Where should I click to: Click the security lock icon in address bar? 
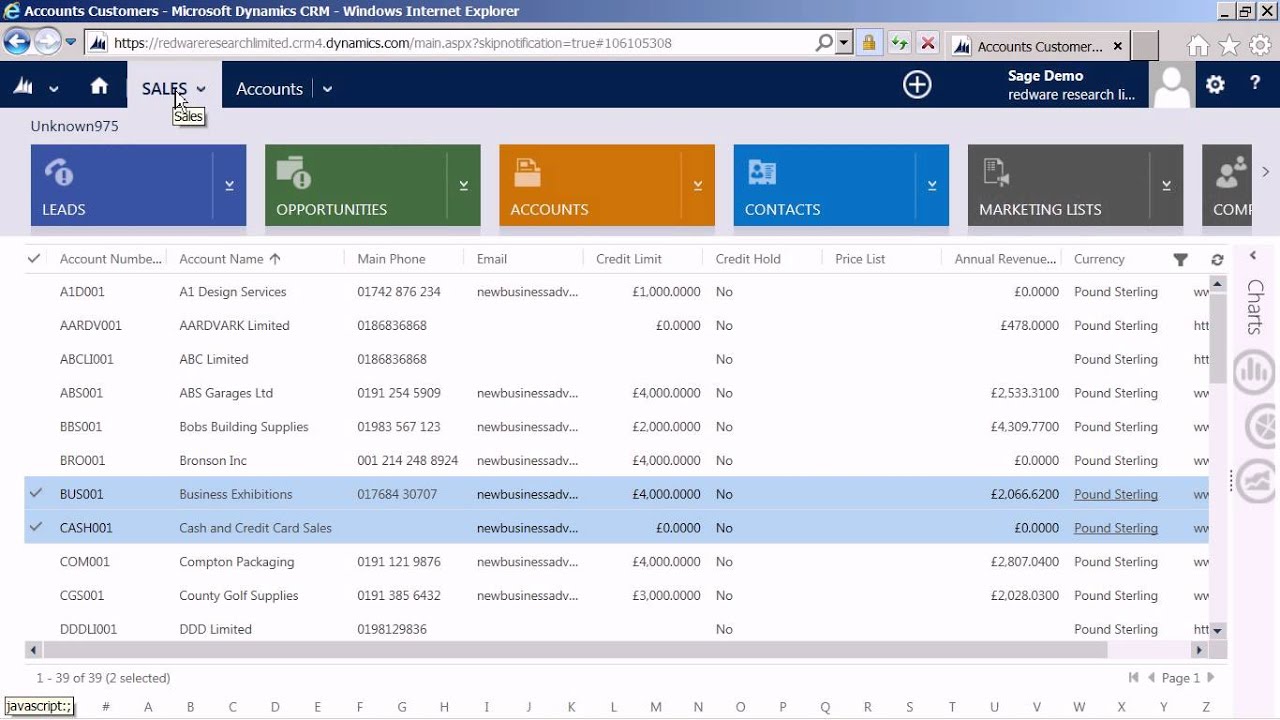868,43
